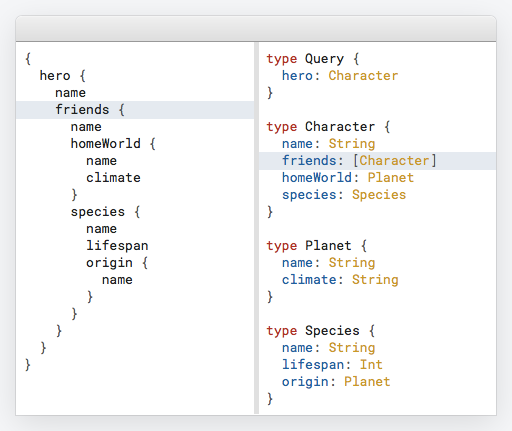512x431 pixels.
Task: Select "homeWorld {" in the query pane
Action: (x=113, y=144)
